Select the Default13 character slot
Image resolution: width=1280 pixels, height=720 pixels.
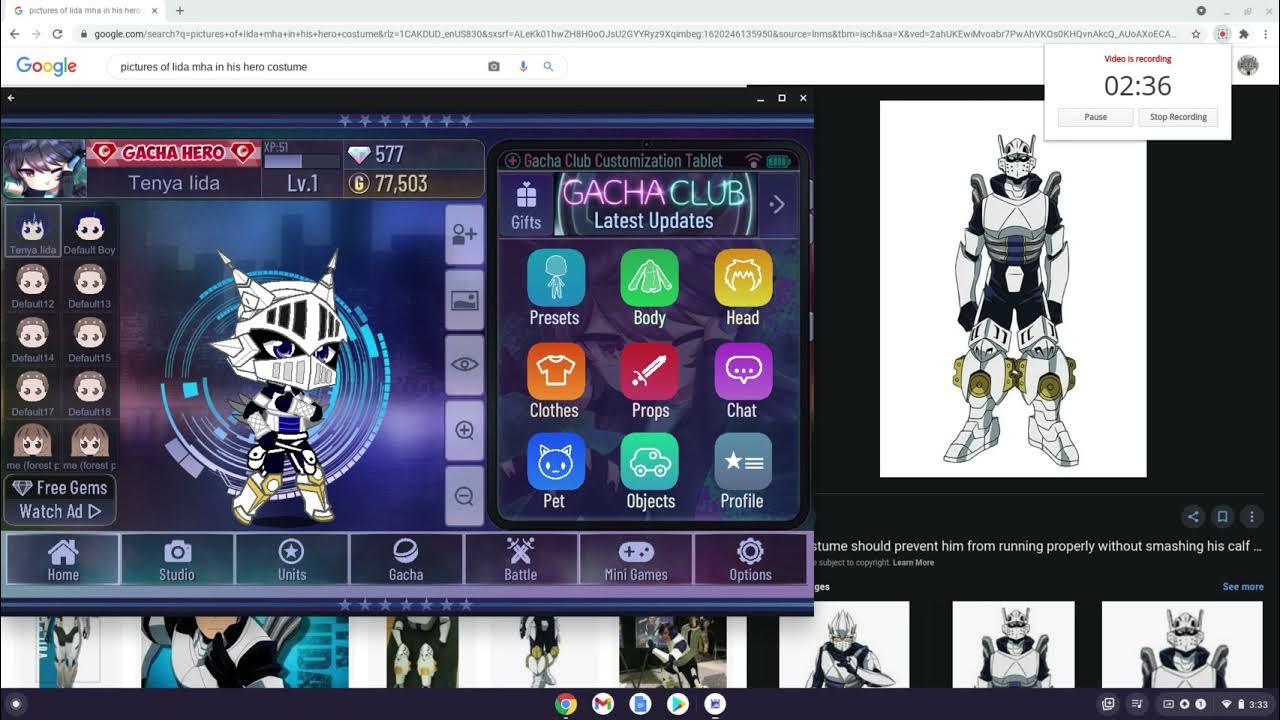90,285
